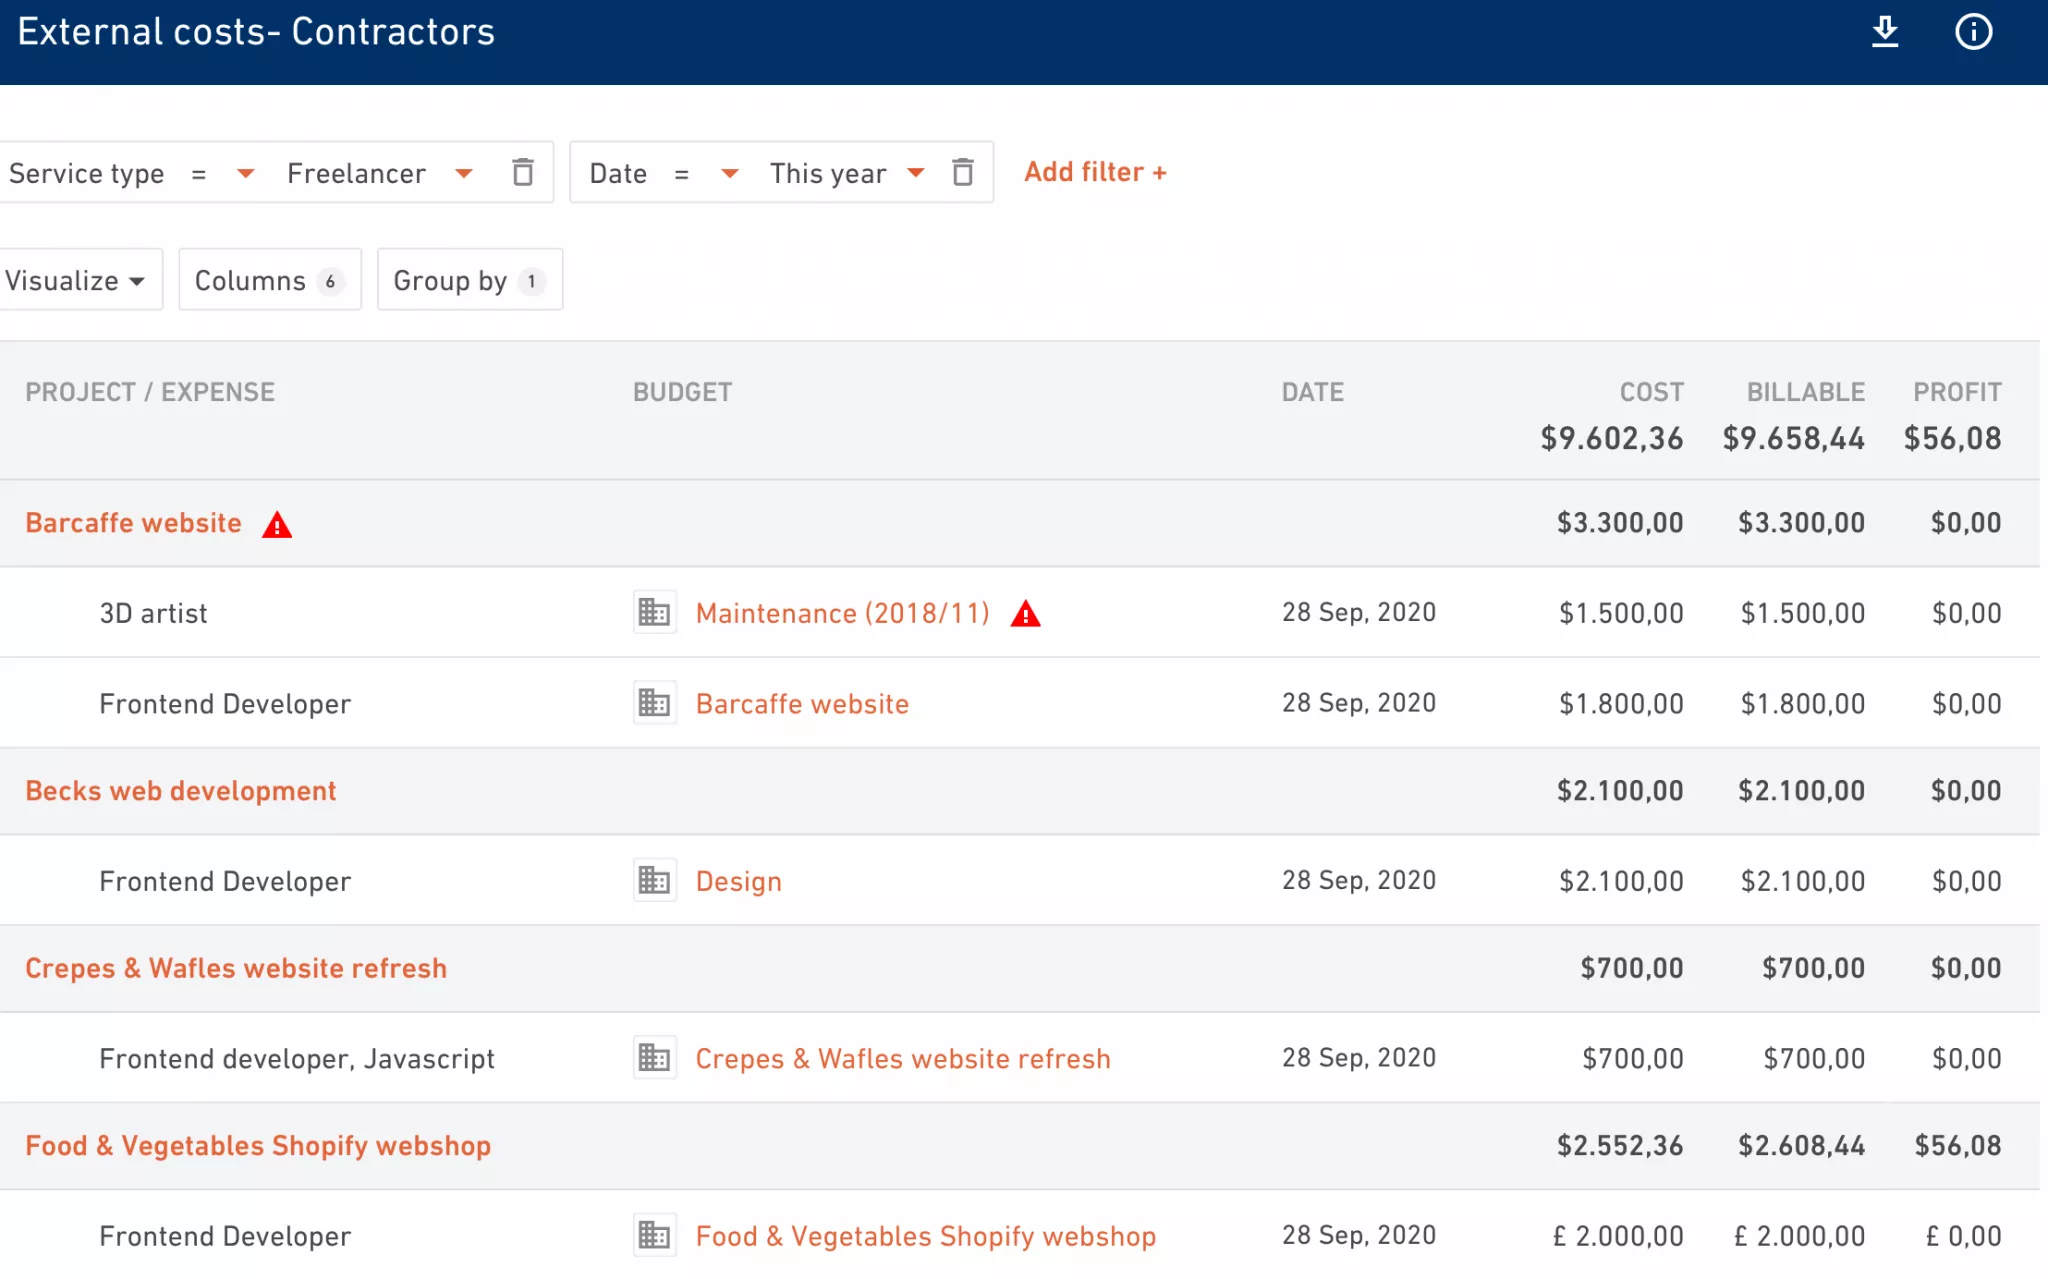Expand the This year date dropdown
Screen dimensions: 2048x1279
[x=915, y=173]
